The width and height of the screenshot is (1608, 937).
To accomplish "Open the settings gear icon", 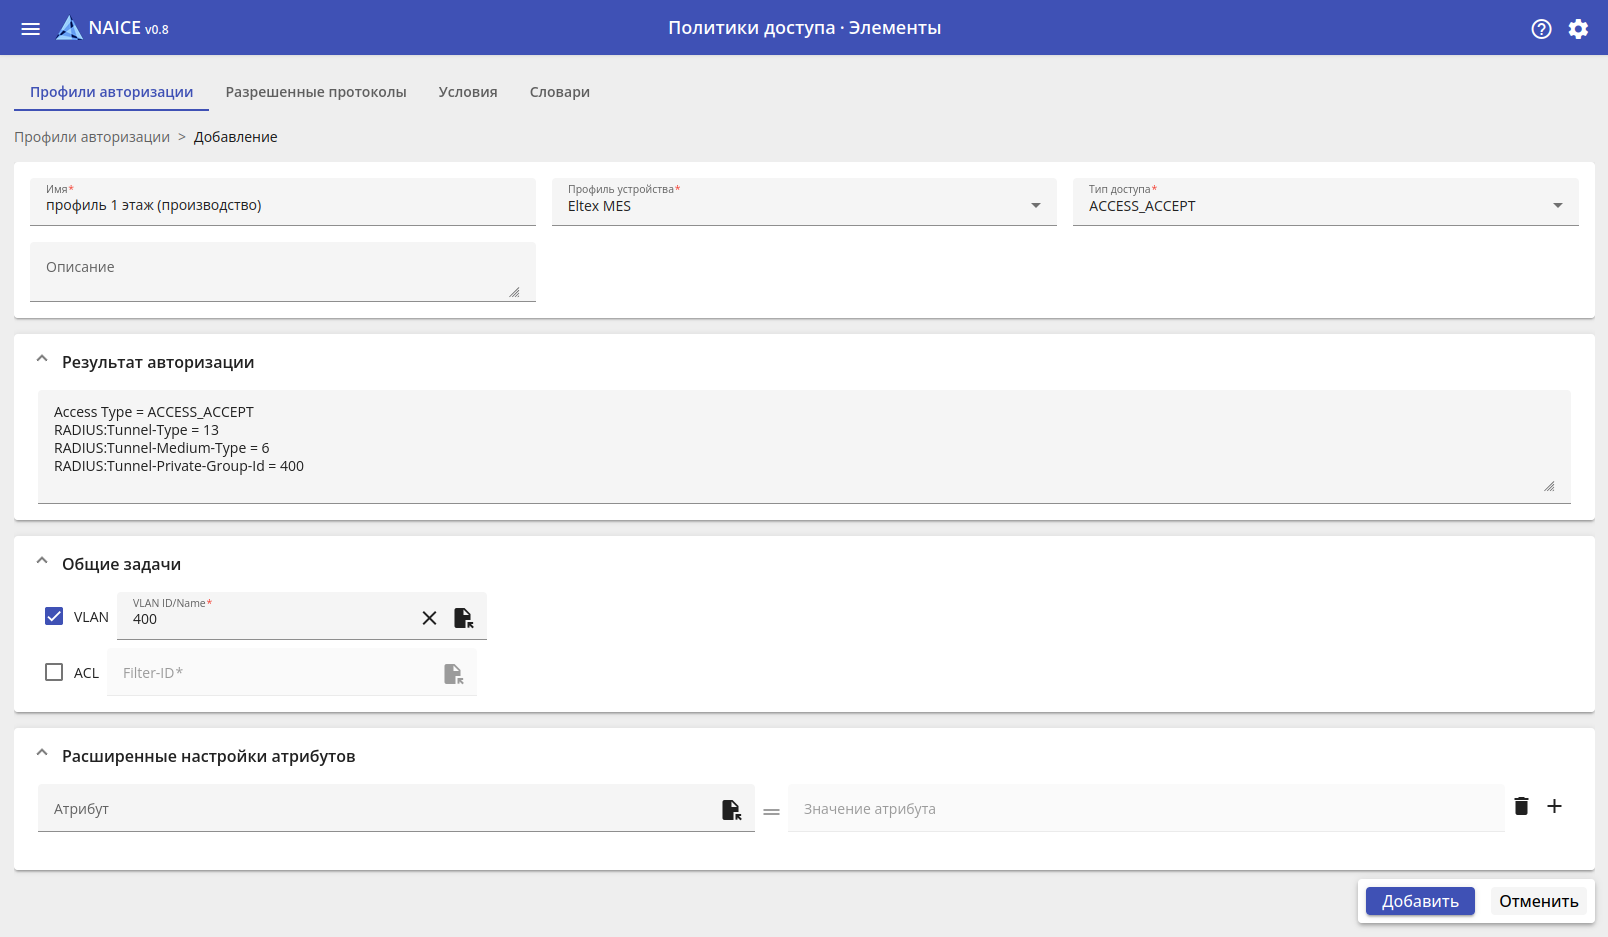I will click(1578, 29).
